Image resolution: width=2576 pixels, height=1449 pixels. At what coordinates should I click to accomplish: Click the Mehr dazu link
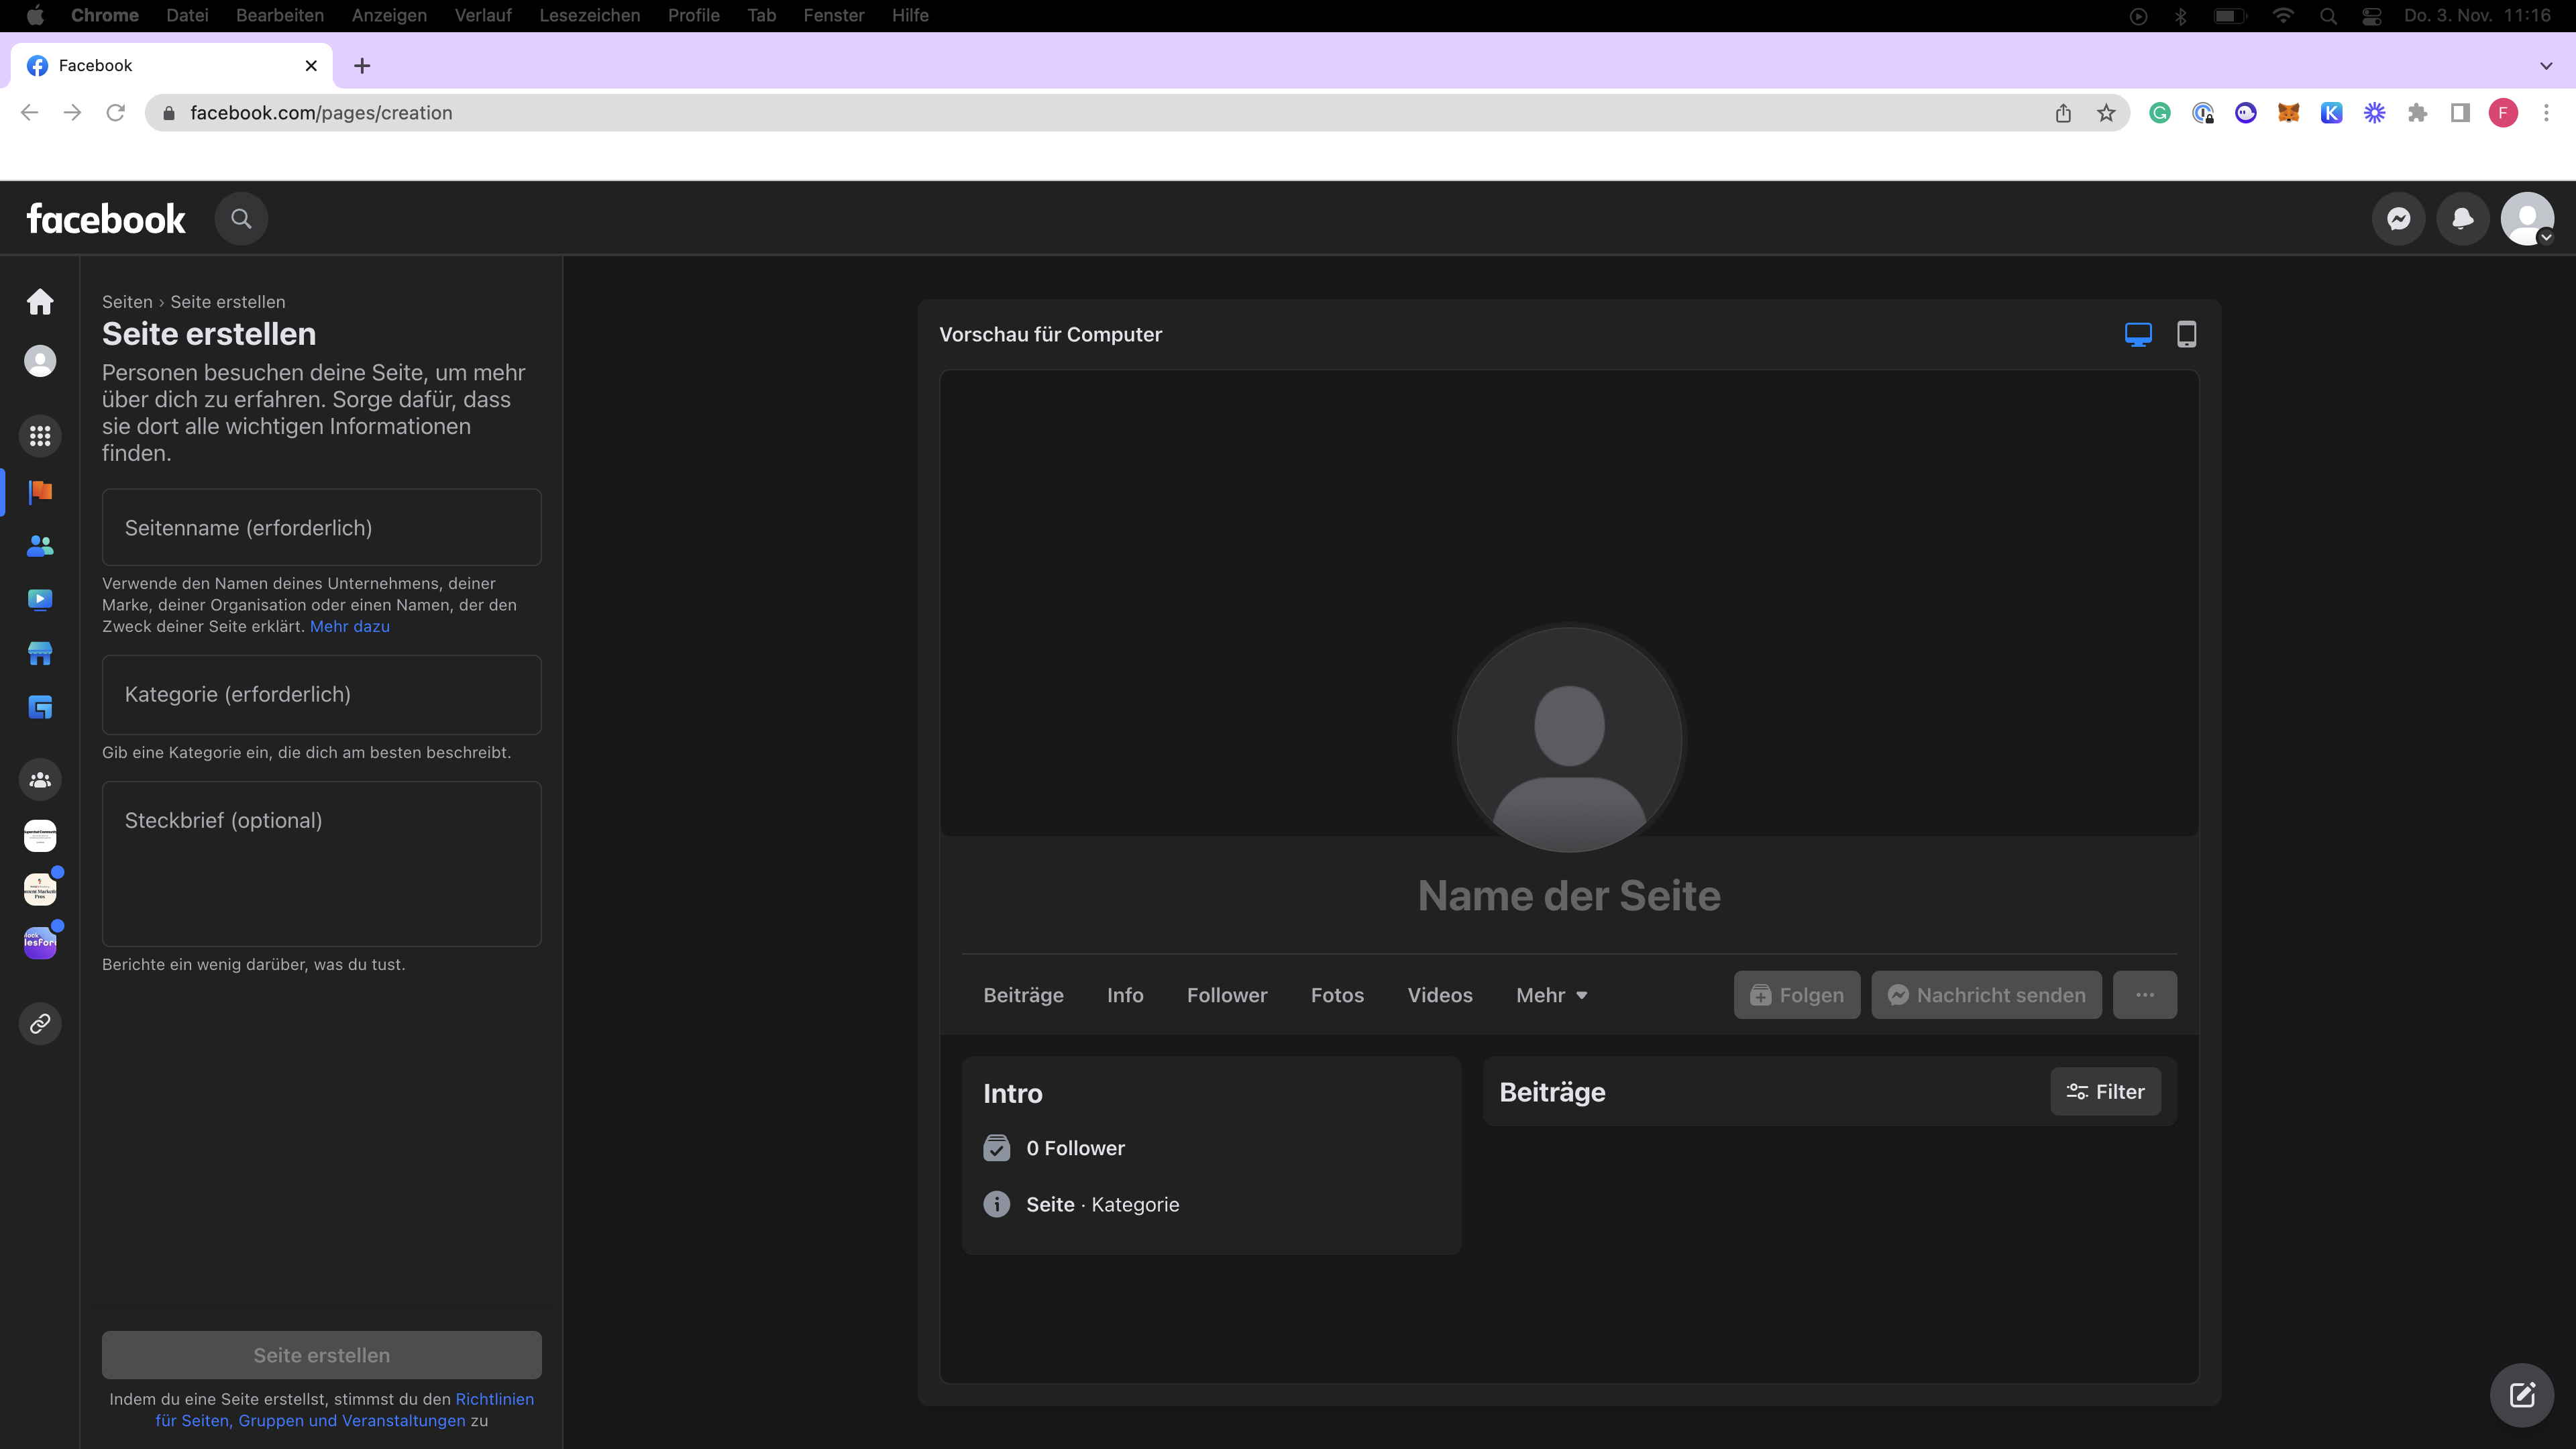(x=349, y=626)
